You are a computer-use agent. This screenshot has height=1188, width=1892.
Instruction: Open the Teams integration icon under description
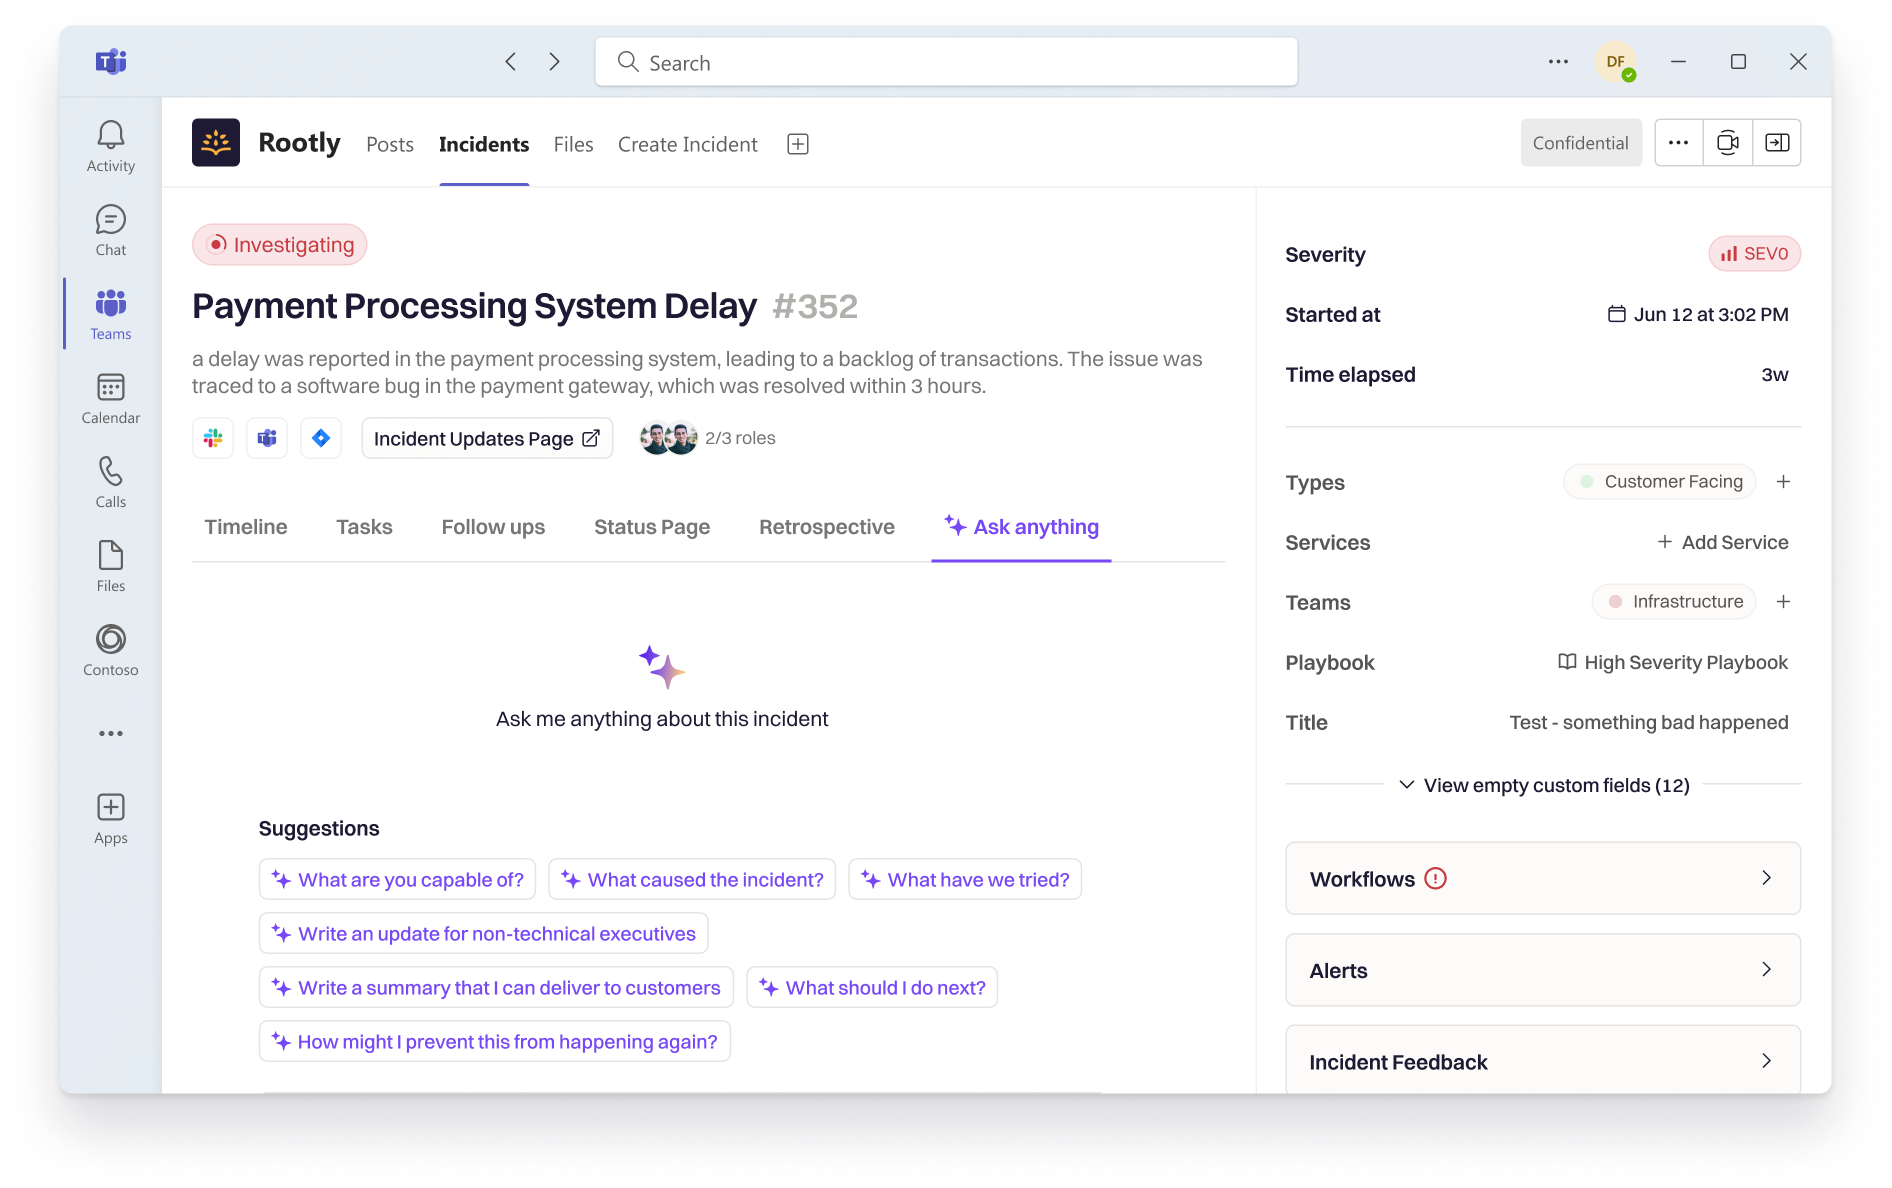267,438
